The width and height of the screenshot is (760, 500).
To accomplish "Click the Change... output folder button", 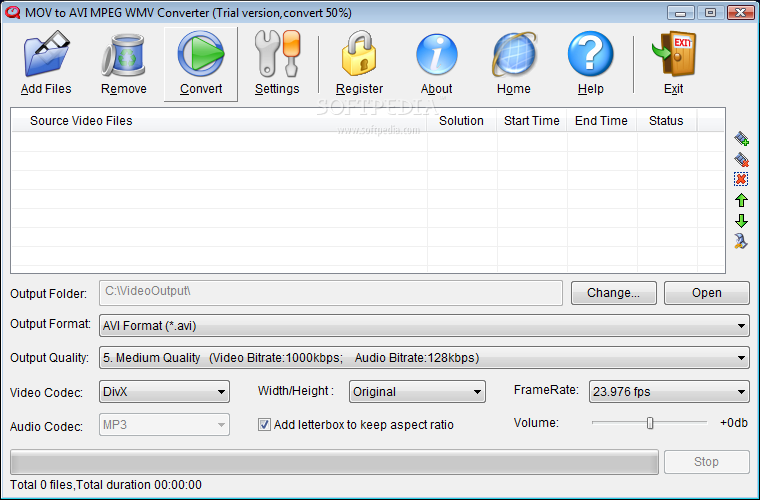I will pos(614,293).
